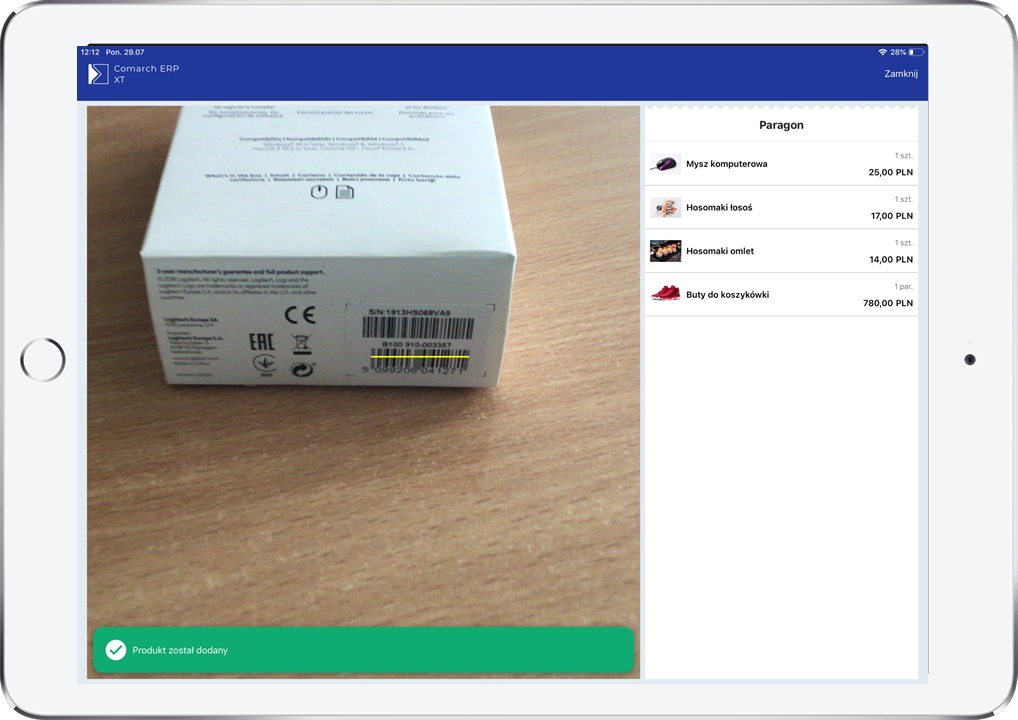This screenshot has height=720, width=1018.
Task: Open the Hosomaki omlet receipt entry
Action: pos(720,251)
